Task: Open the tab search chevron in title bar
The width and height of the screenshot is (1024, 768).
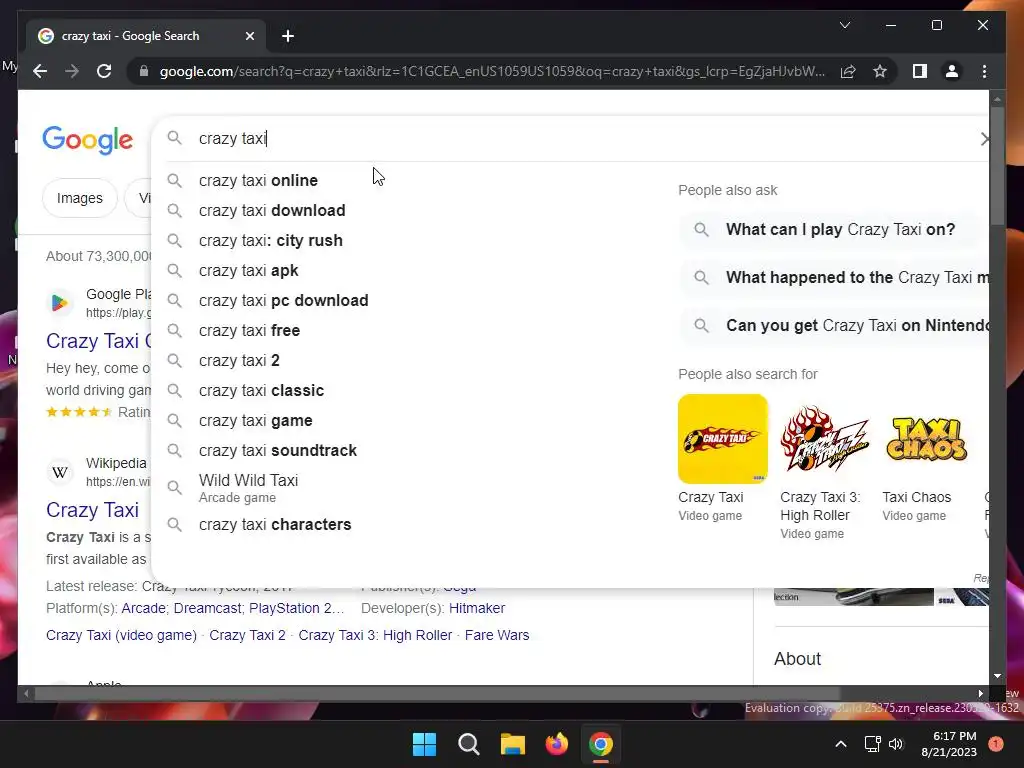Action: (x=844, y=25)
